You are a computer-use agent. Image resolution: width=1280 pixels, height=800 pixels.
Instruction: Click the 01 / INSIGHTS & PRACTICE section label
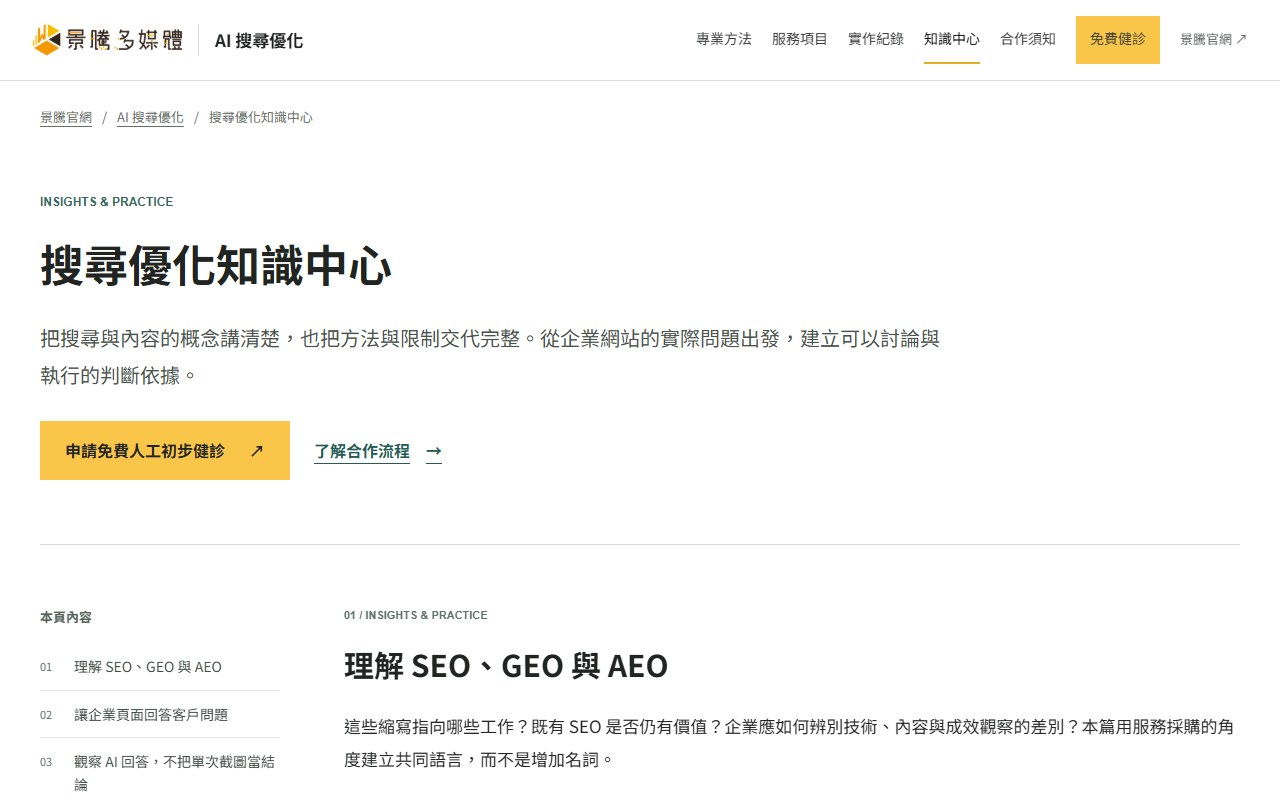[x=416, y=615]
